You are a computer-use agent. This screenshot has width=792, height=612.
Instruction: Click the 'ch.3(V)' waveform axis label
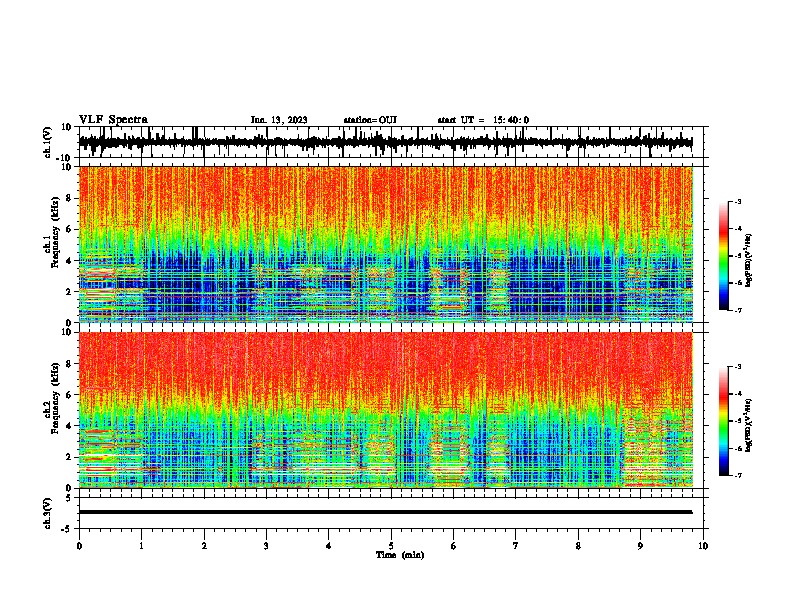tap(48, 513)
